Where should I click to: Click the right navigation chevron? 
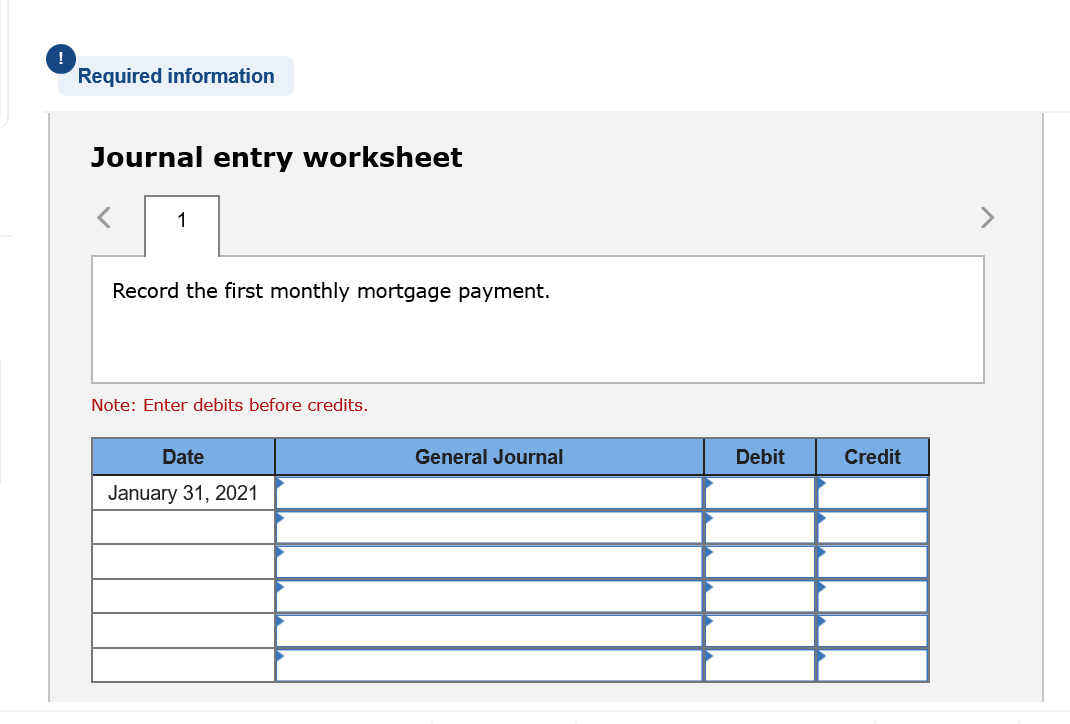(x=987, y=217)
